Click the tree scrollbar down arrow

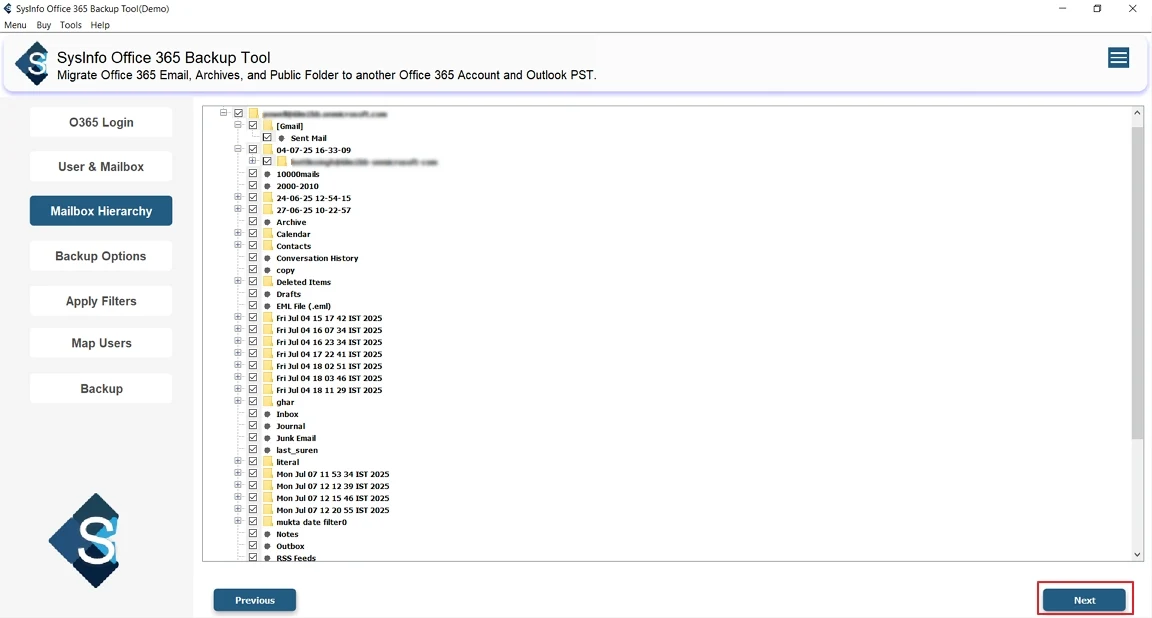pyautogui.click(x=1137, y=555)
